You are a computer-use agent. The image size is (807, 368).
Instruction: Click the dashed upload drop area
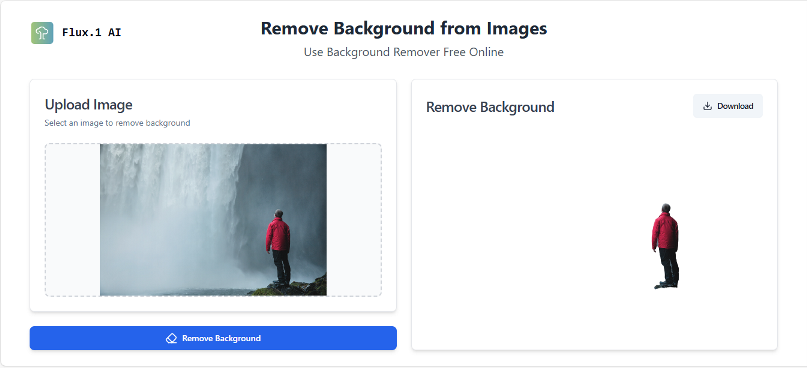[x=213, y=220]
